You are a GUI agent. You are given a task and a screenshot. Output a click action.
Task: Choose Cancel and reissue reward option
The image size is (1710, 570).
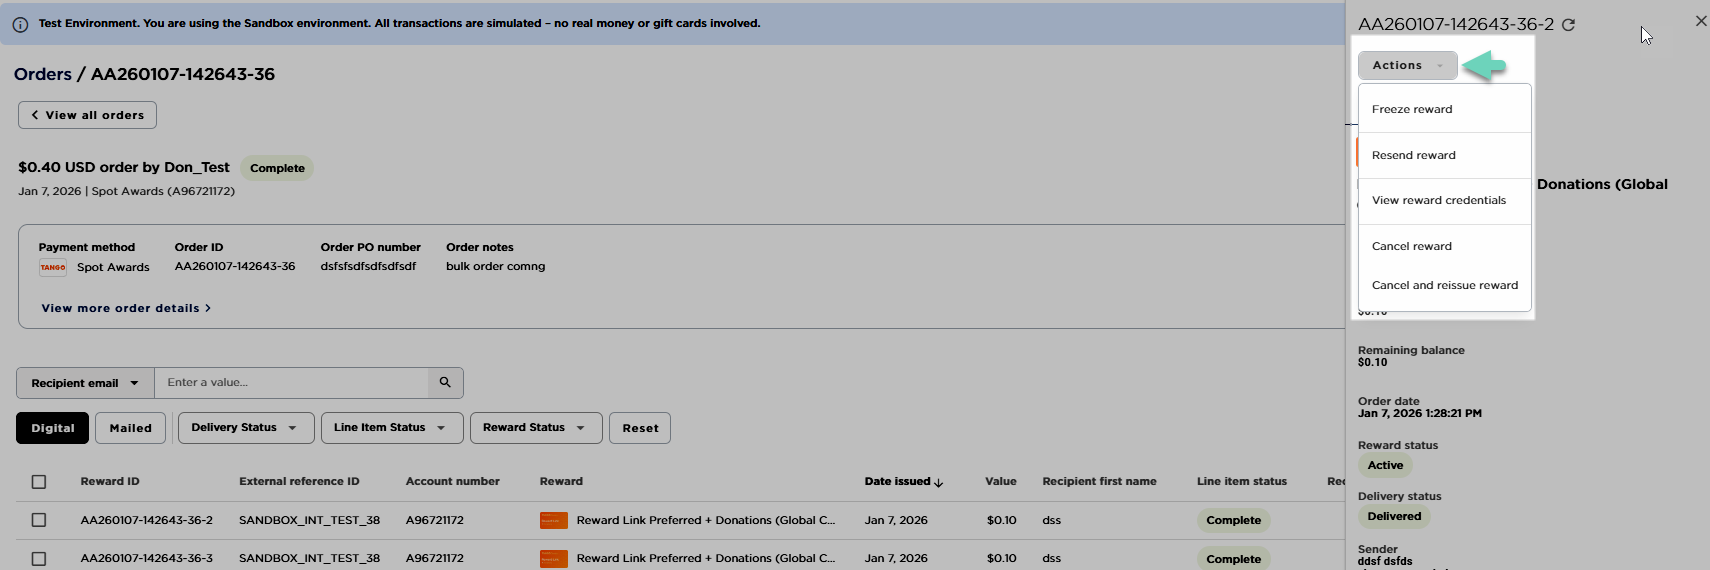click(1444, 285)
